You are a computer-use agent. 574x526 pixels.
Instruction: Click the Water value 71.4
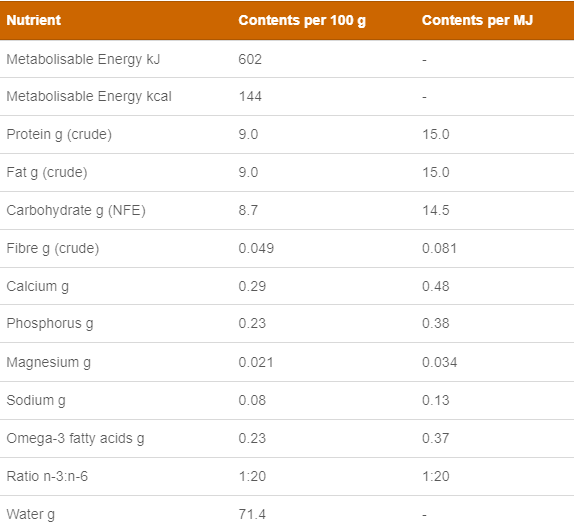tap(252, 515)
